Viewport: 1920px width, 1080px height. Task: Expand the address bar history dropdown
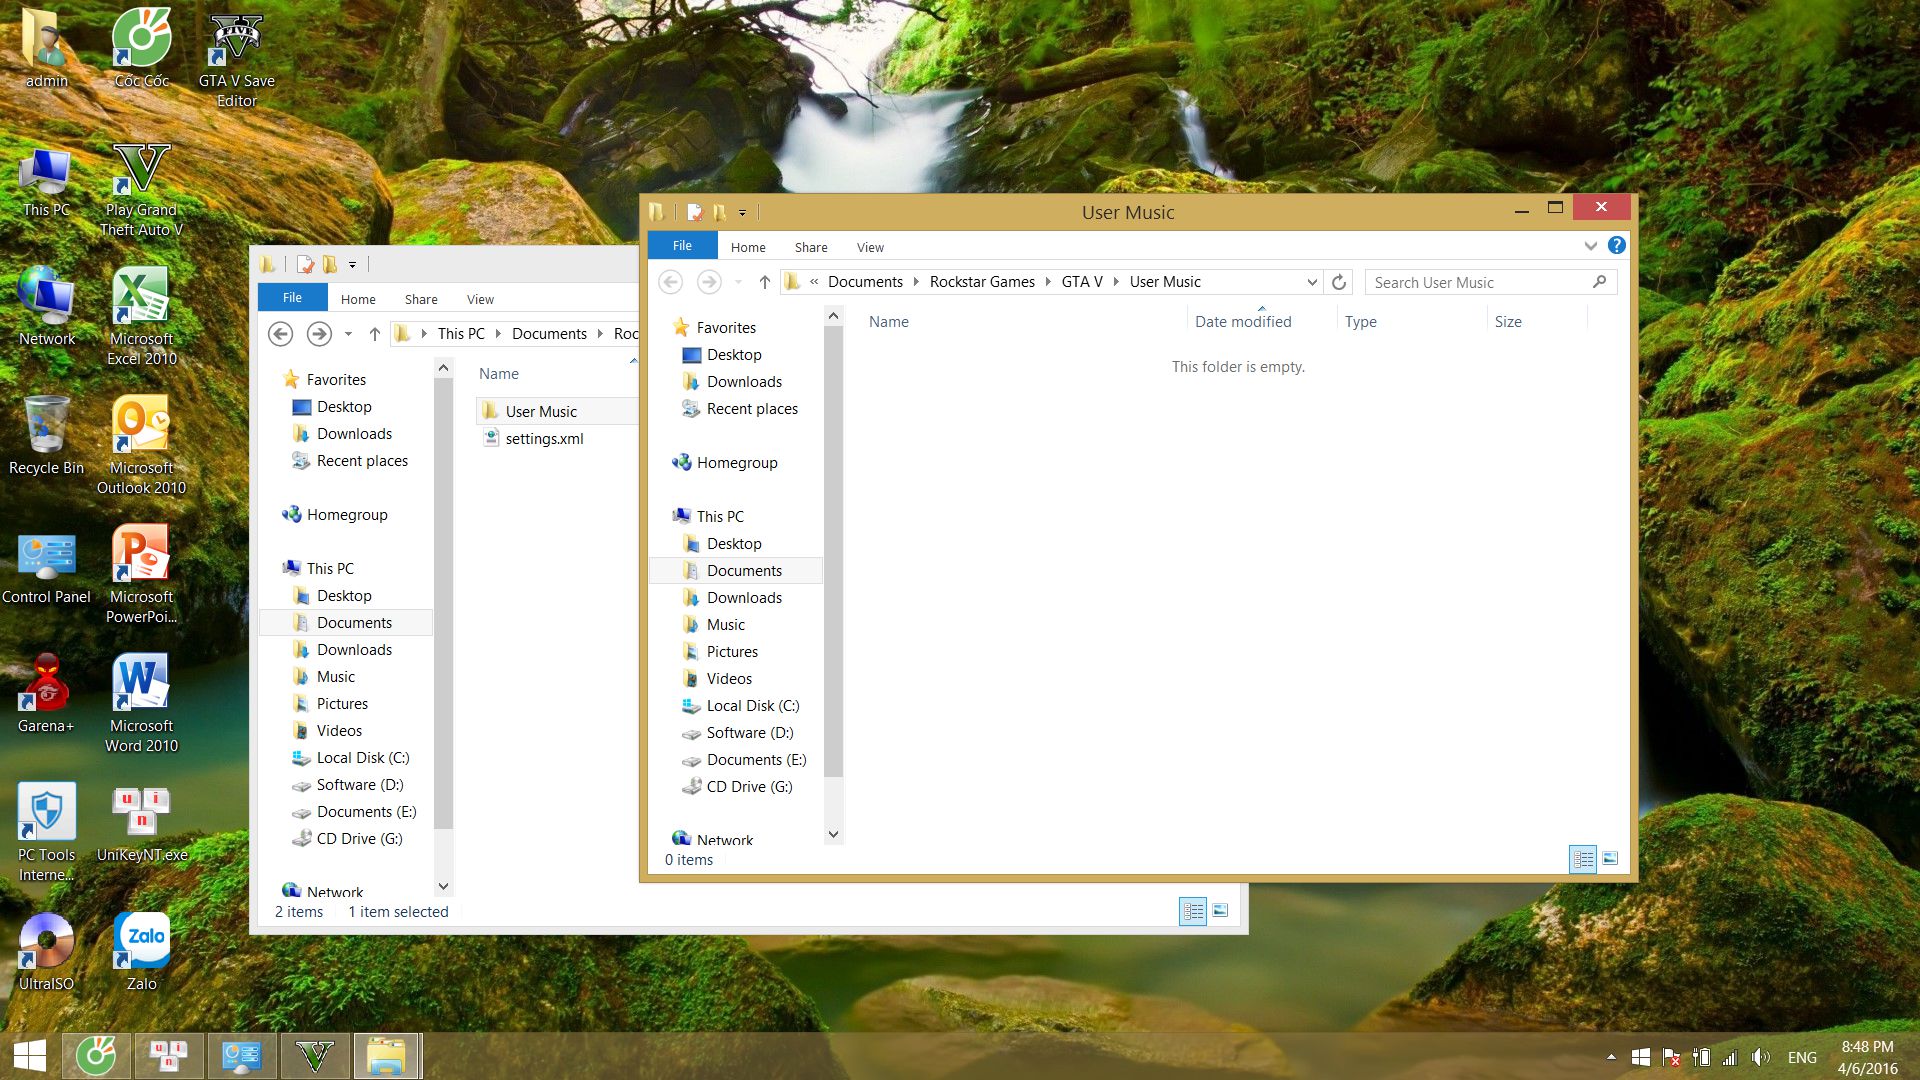(1311, 282)
